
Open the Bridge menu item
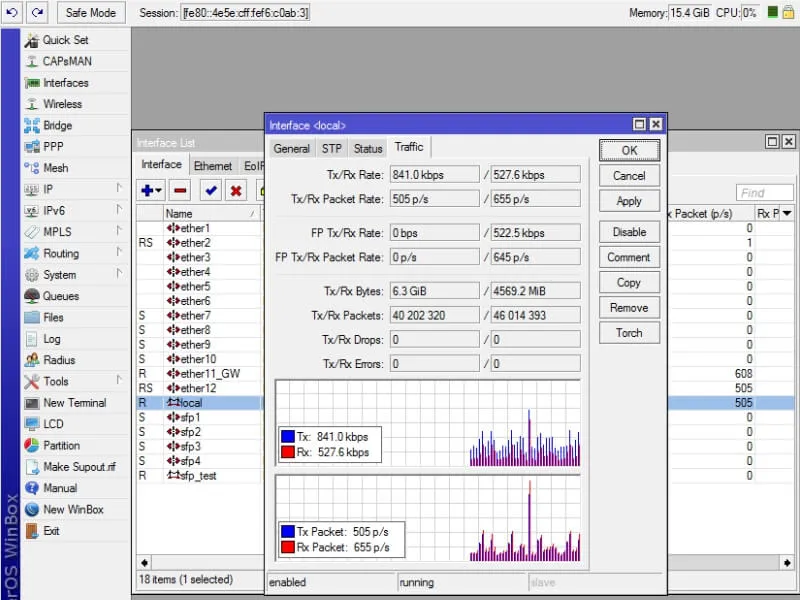click(57, 126)
